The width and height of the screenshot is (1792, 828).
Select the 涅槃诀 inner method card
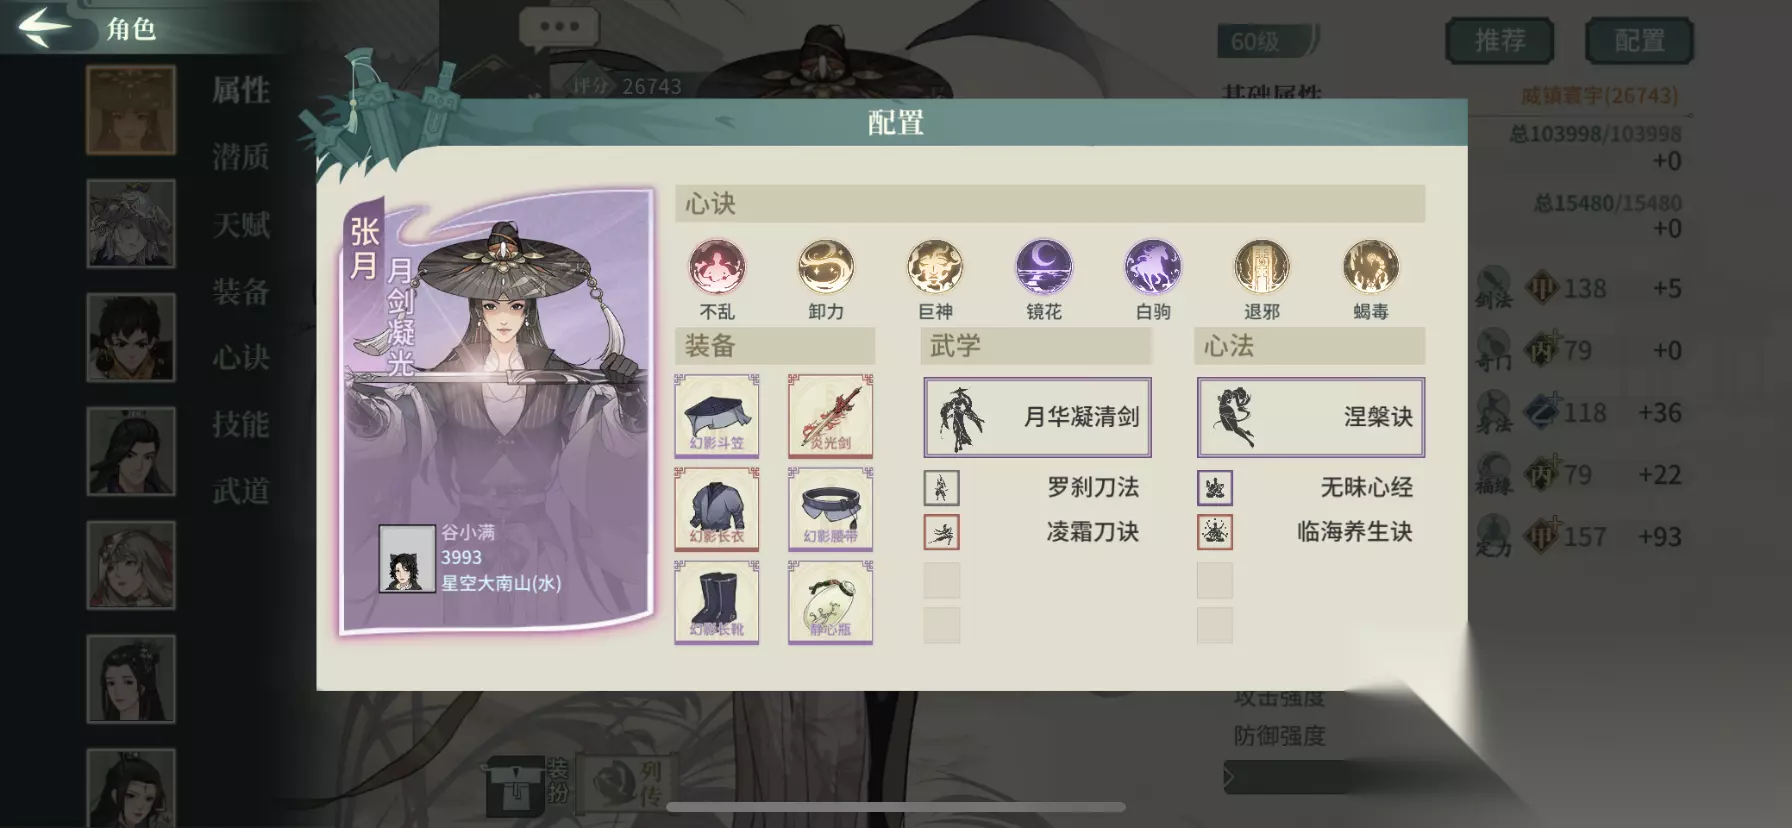point(1311,417)
